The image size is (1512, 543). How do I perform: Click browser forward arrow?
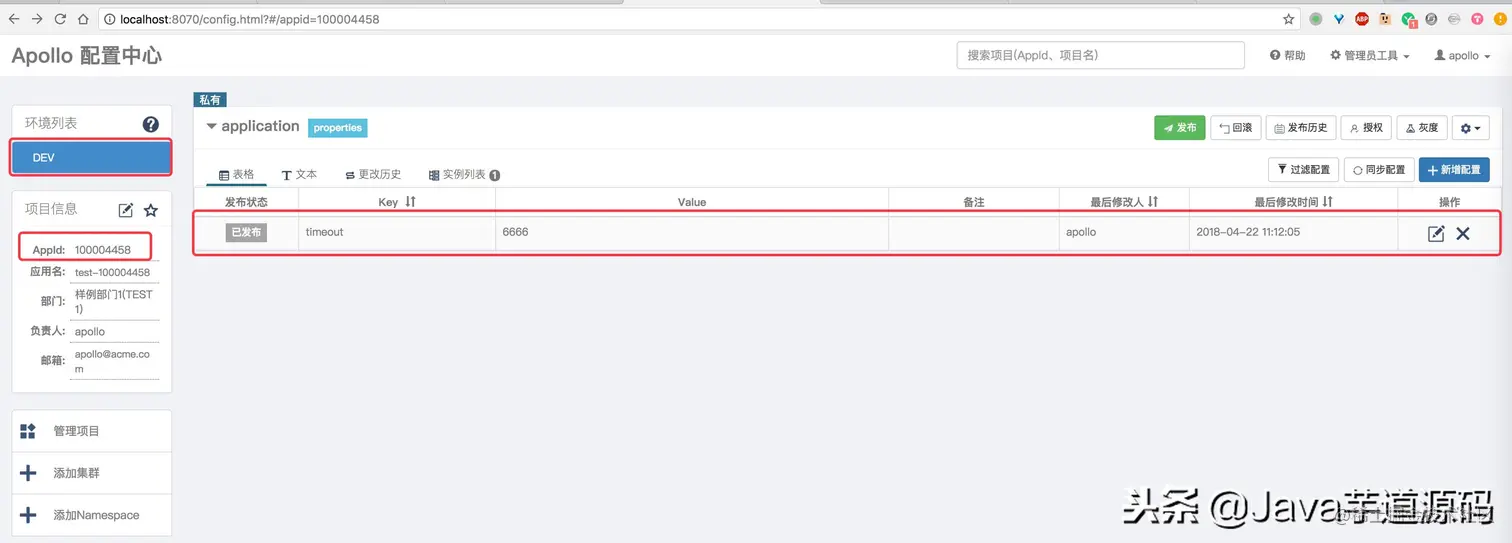click(37, 19)
